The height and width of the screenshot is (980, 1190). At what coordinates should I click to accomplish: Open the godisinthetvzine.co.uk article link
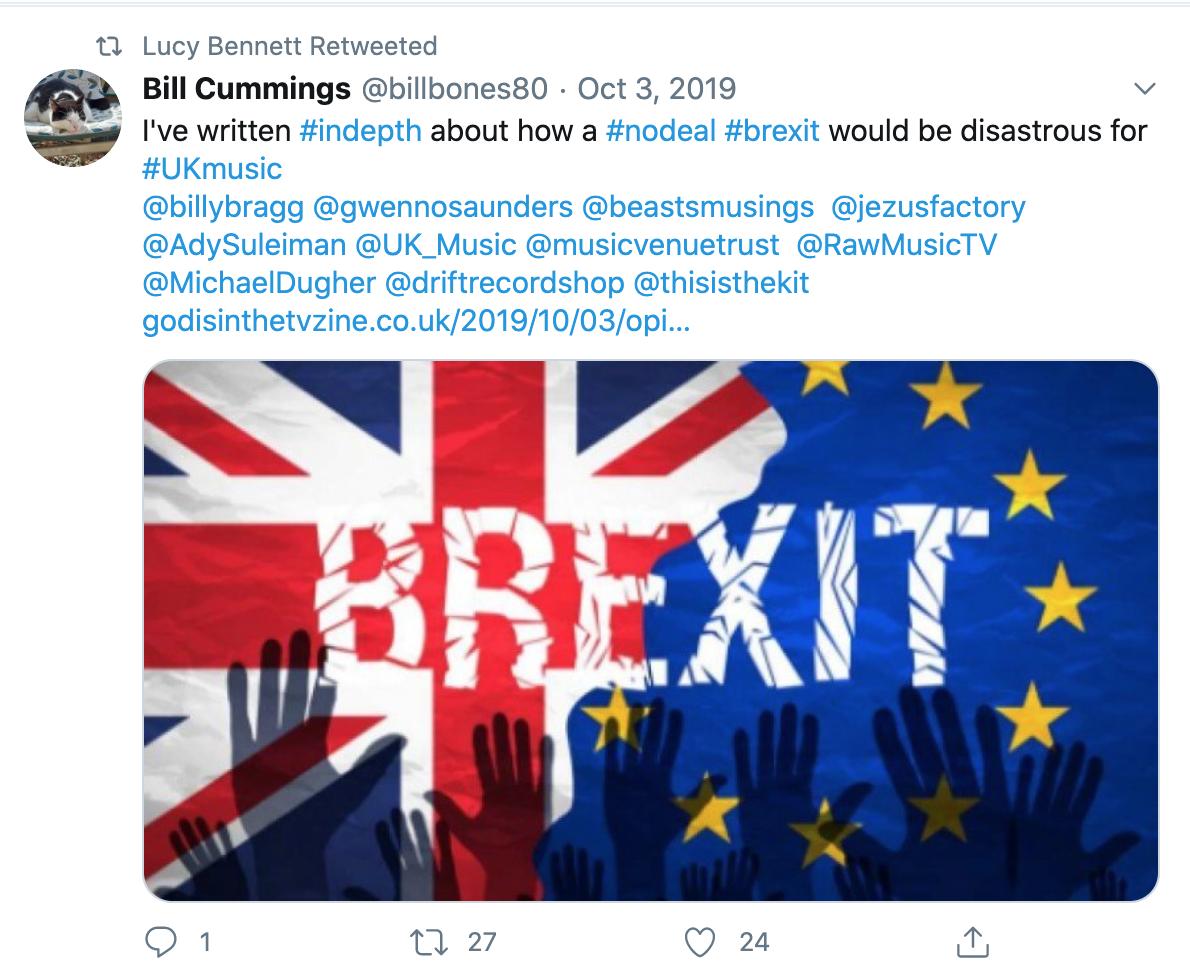[416, 322]
